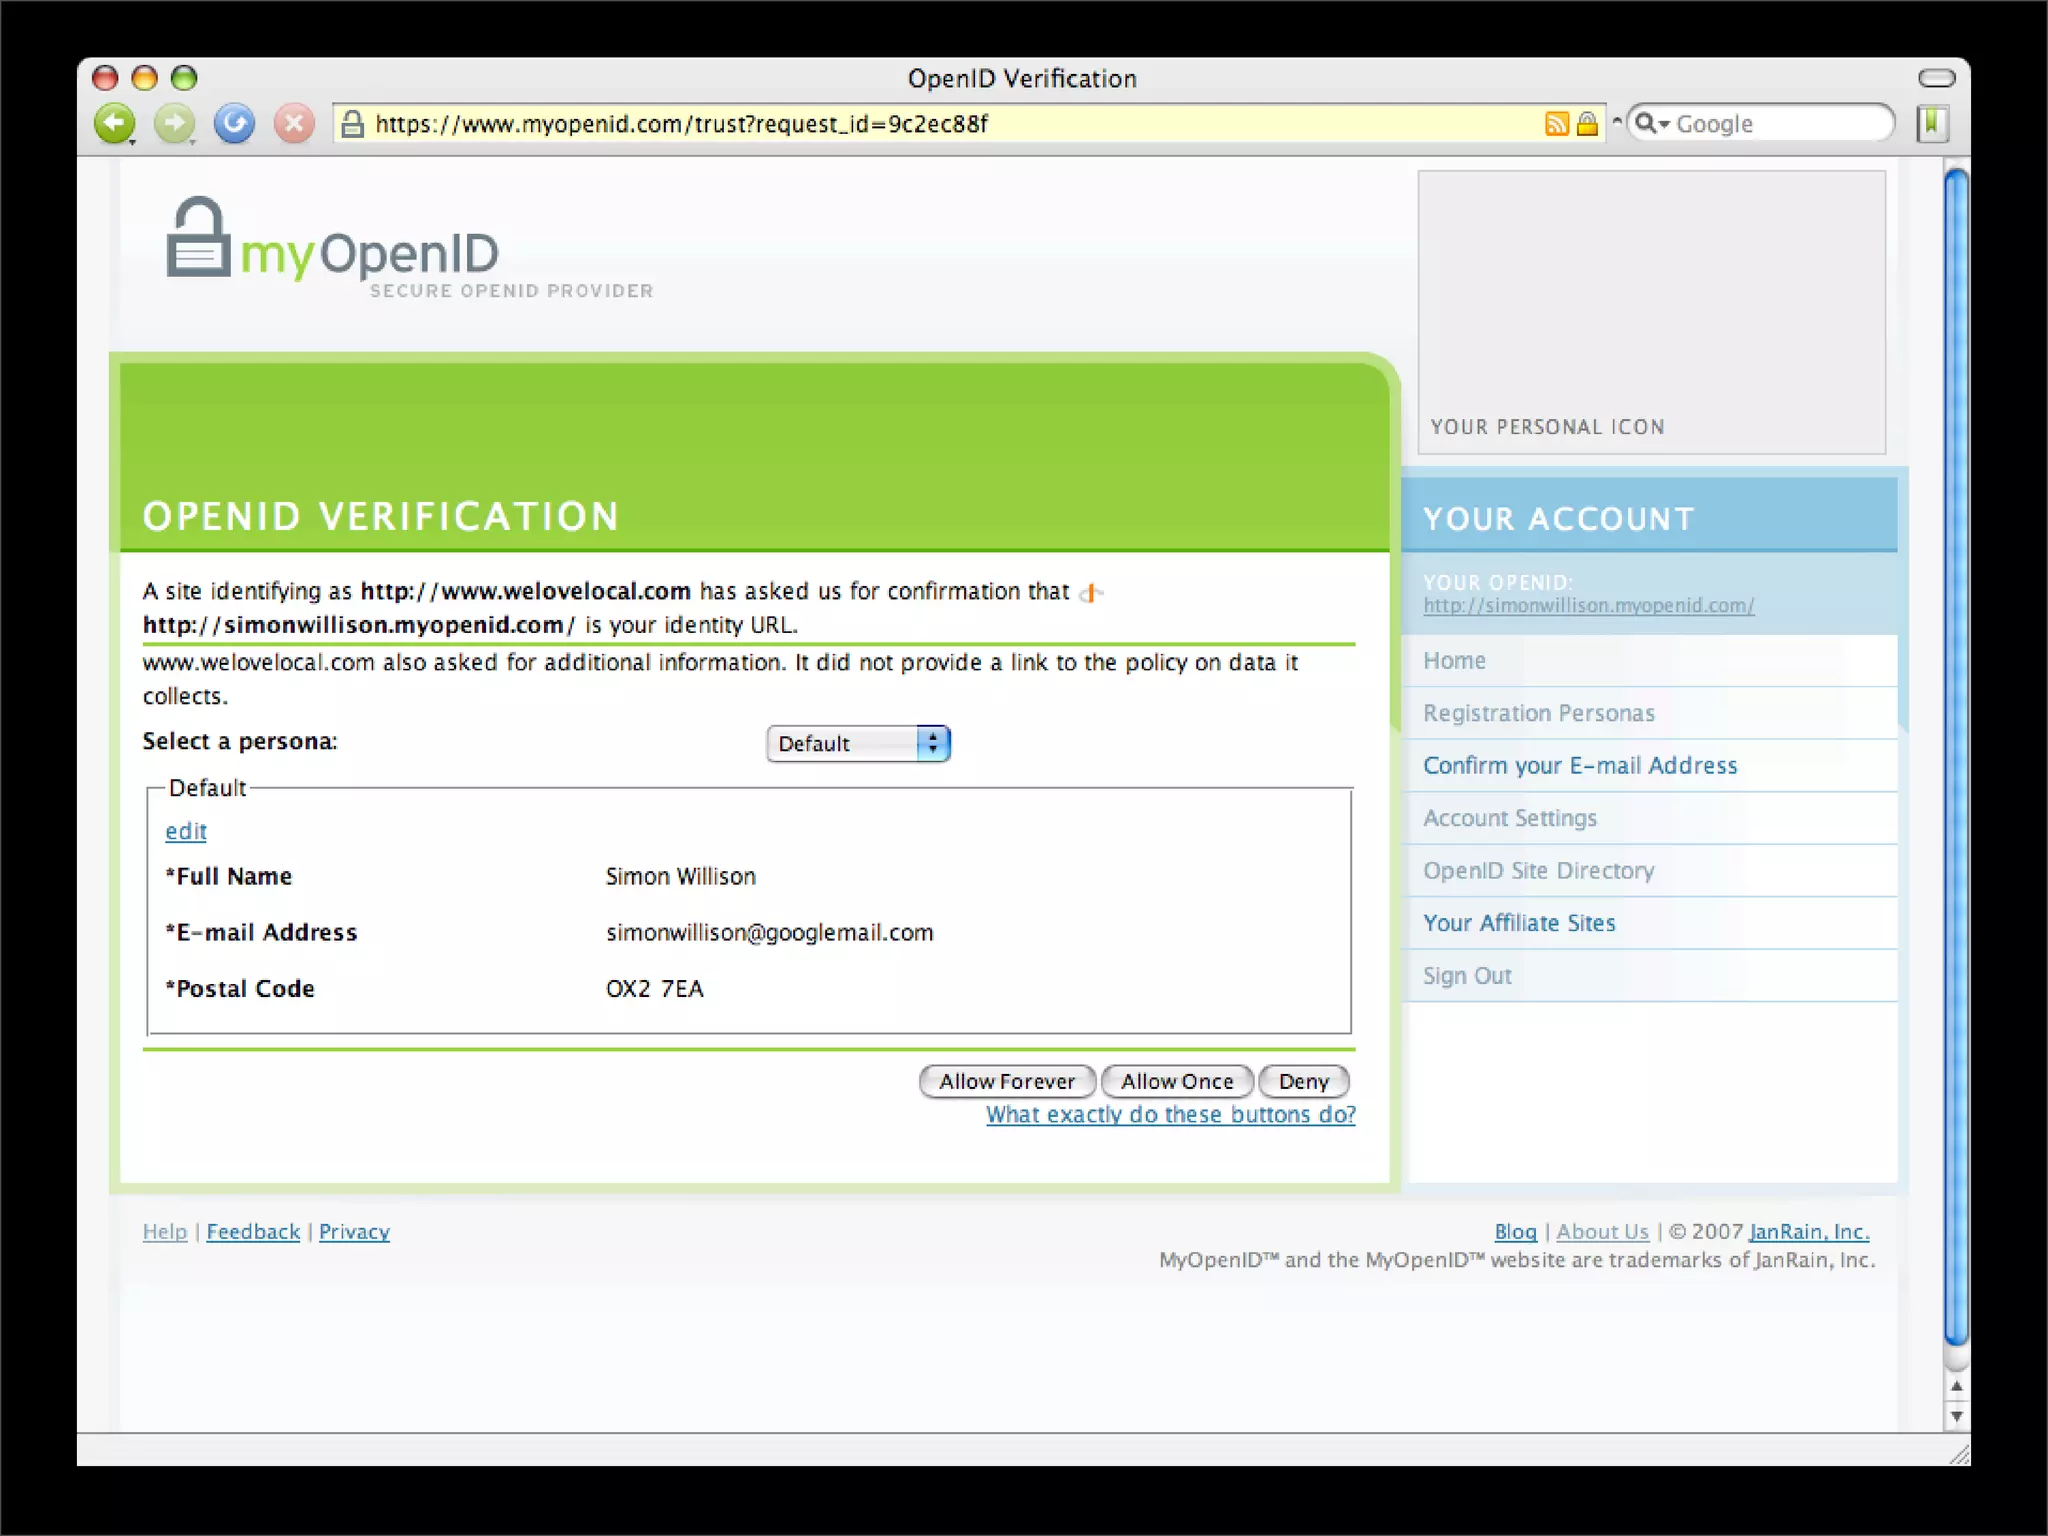Click the toolbar toggle pill button
The height and width of the screenshot is (1536, 2048).
click(1936, 78)
